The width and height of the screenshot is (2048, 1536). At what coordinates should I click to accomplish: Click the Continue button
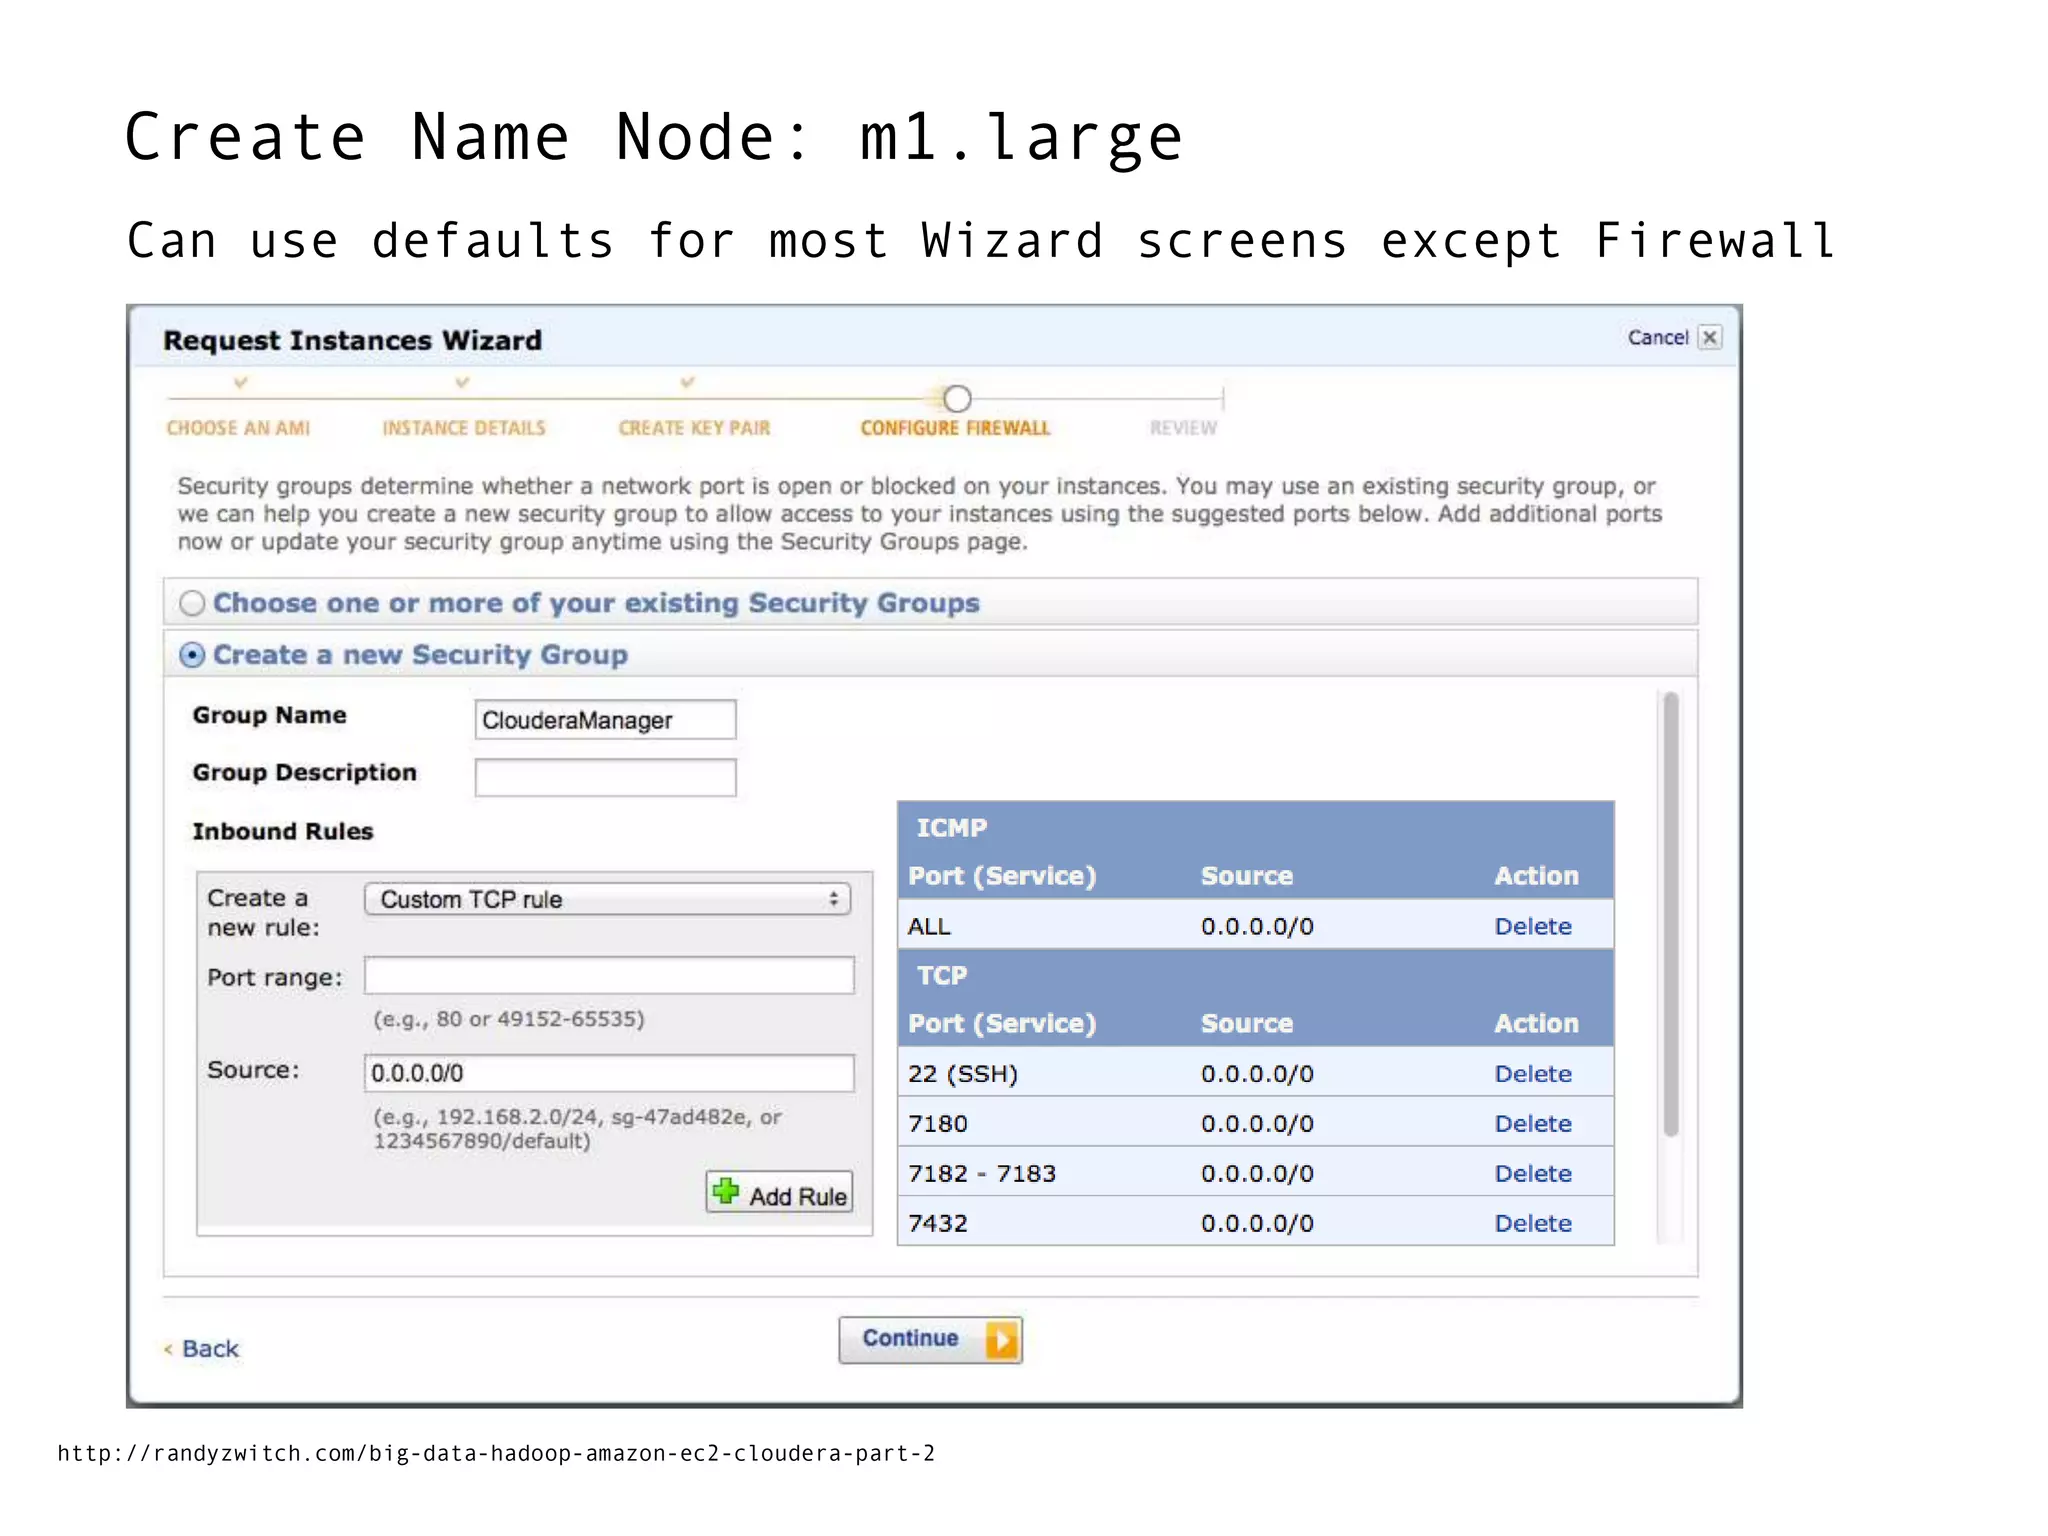pos(930,1340)
